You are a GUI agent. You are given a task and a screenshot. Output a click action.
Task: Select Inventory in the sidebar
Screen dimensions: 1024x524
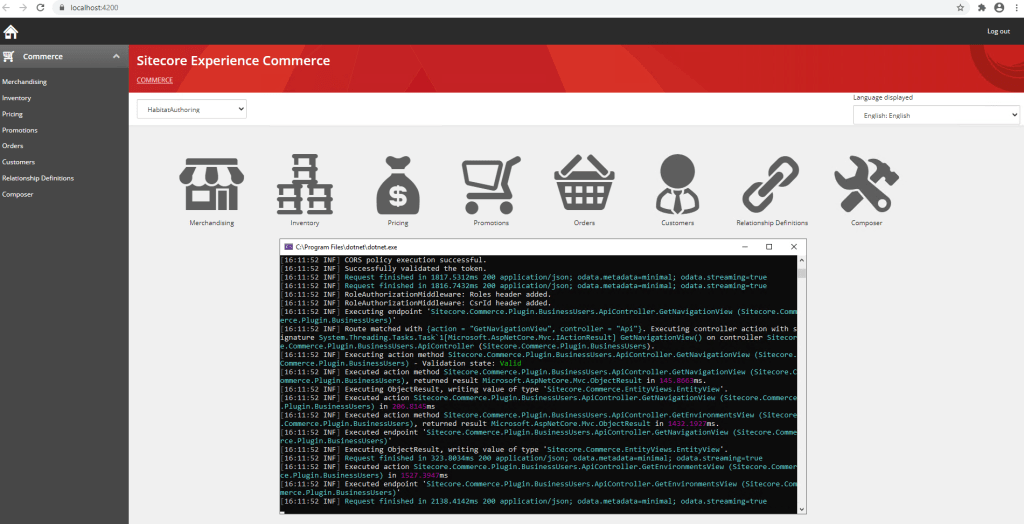point(16,98)
